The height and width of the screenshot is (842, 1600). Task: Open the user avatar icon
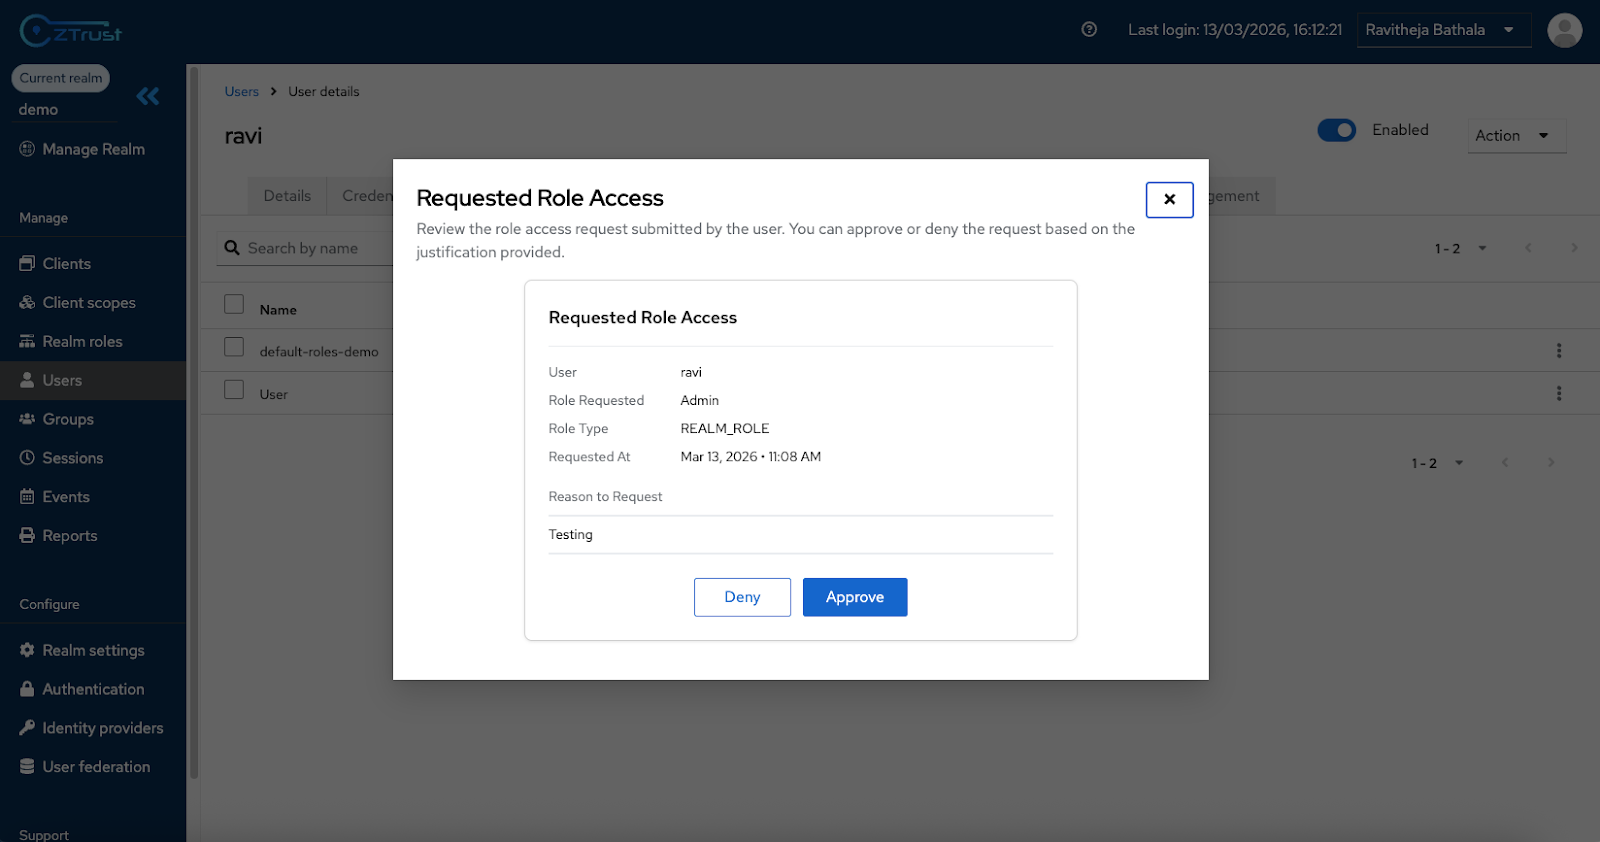pos(1564,30)
